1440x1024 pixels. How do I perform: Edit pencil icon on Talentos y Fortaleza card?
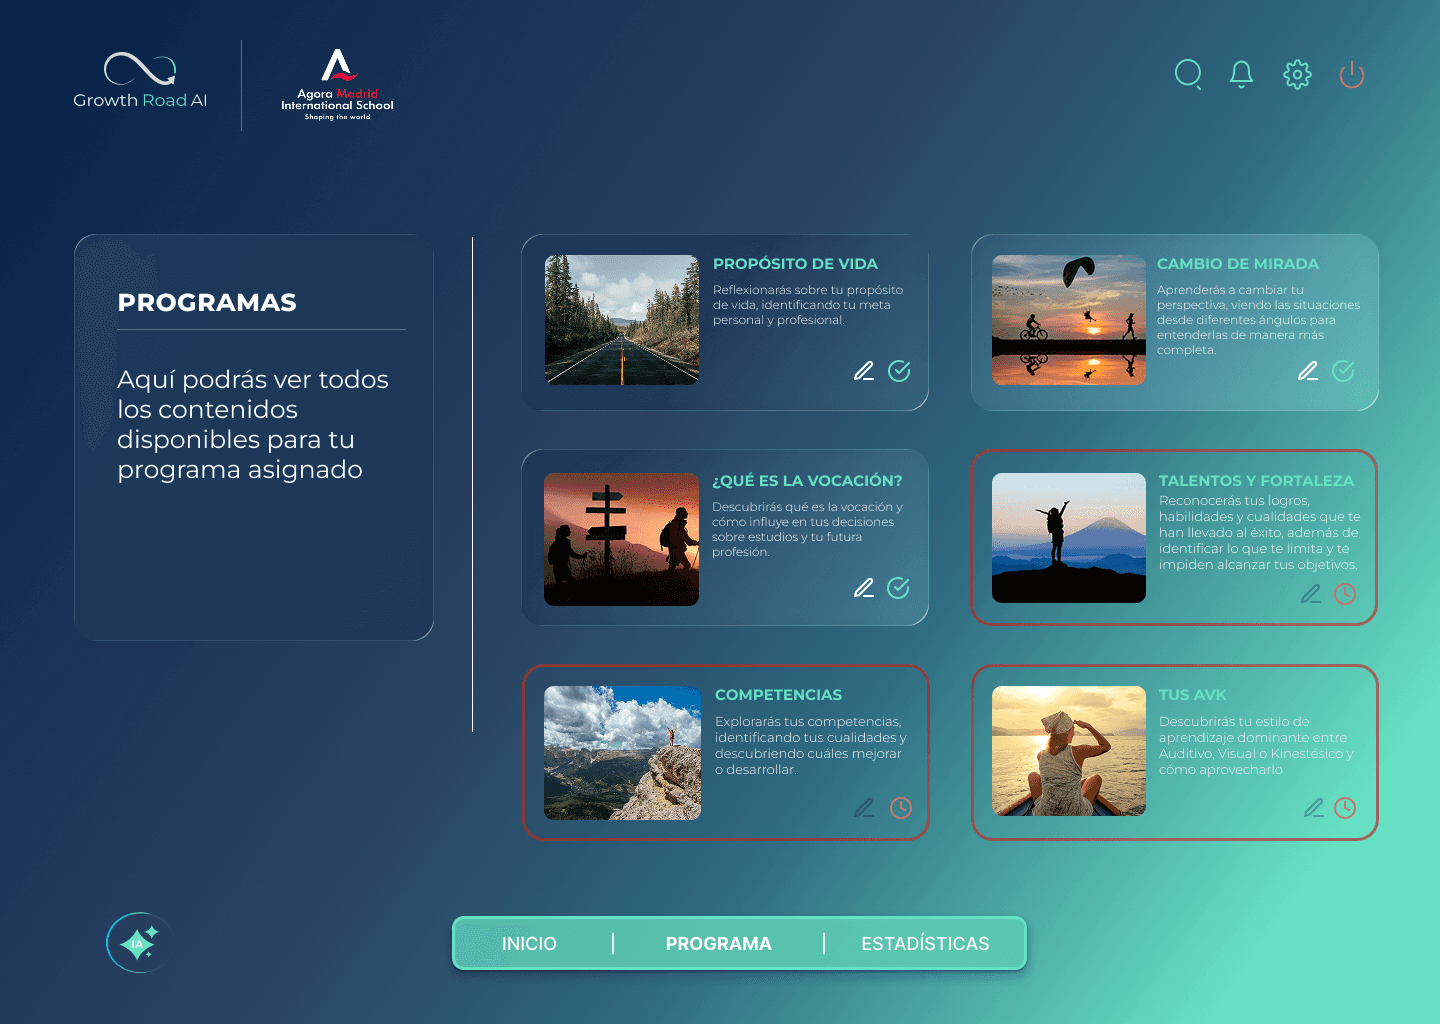1311,594
